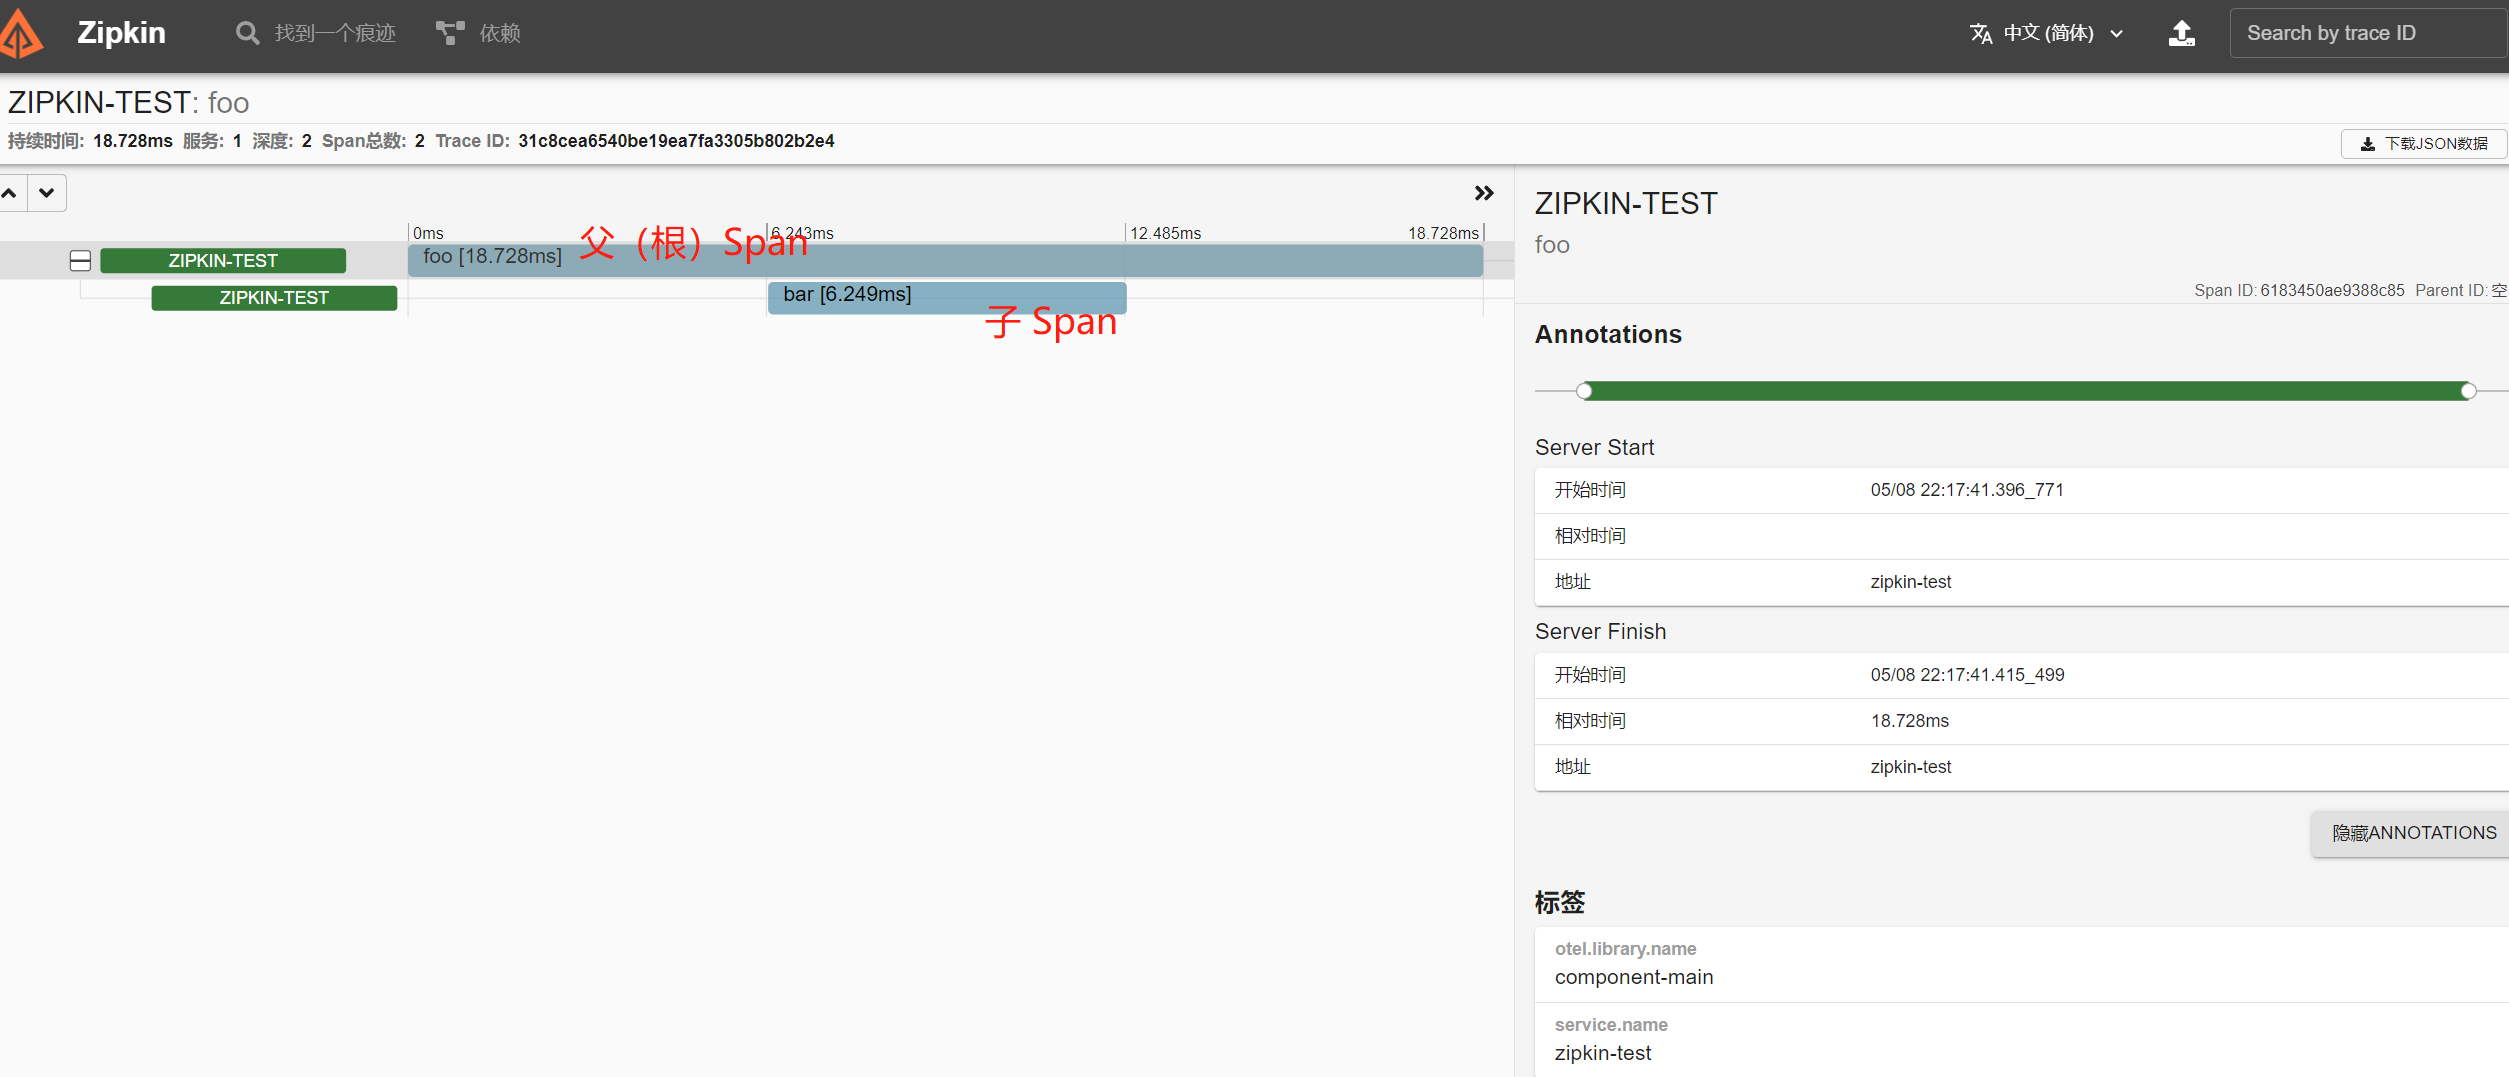Click the down chevron span navigation button
The width and height of the screenshot is (2509, 1077).
coord(47,193)
